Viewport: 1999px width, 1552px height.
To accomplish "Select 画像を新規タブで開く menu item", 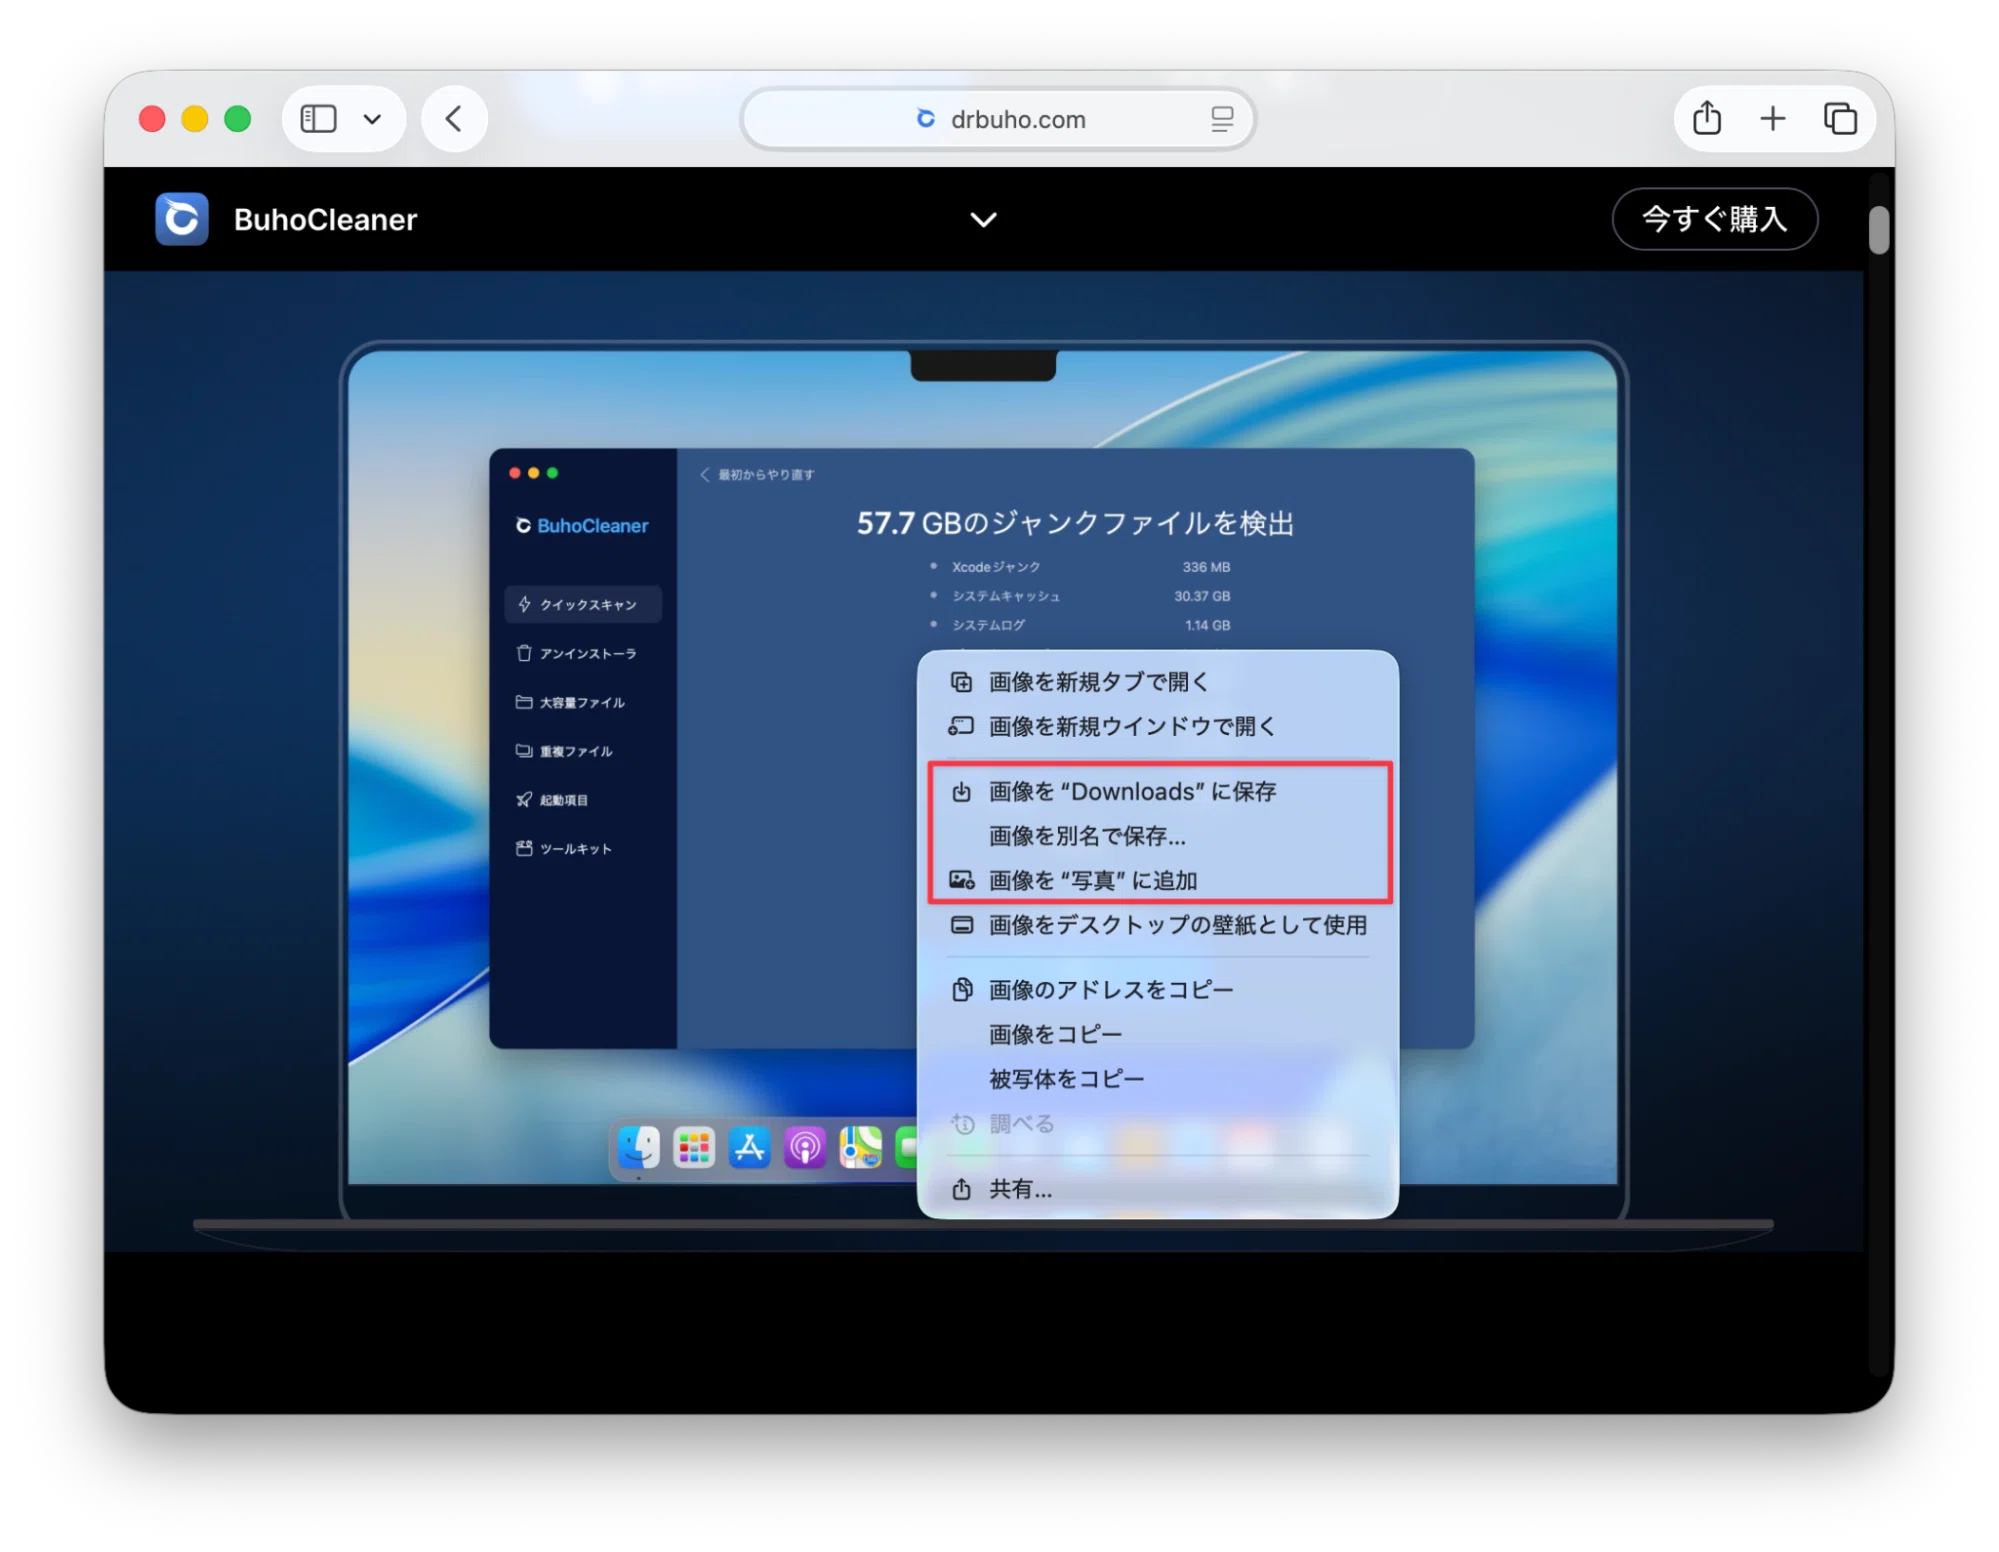I will 1157,681.
